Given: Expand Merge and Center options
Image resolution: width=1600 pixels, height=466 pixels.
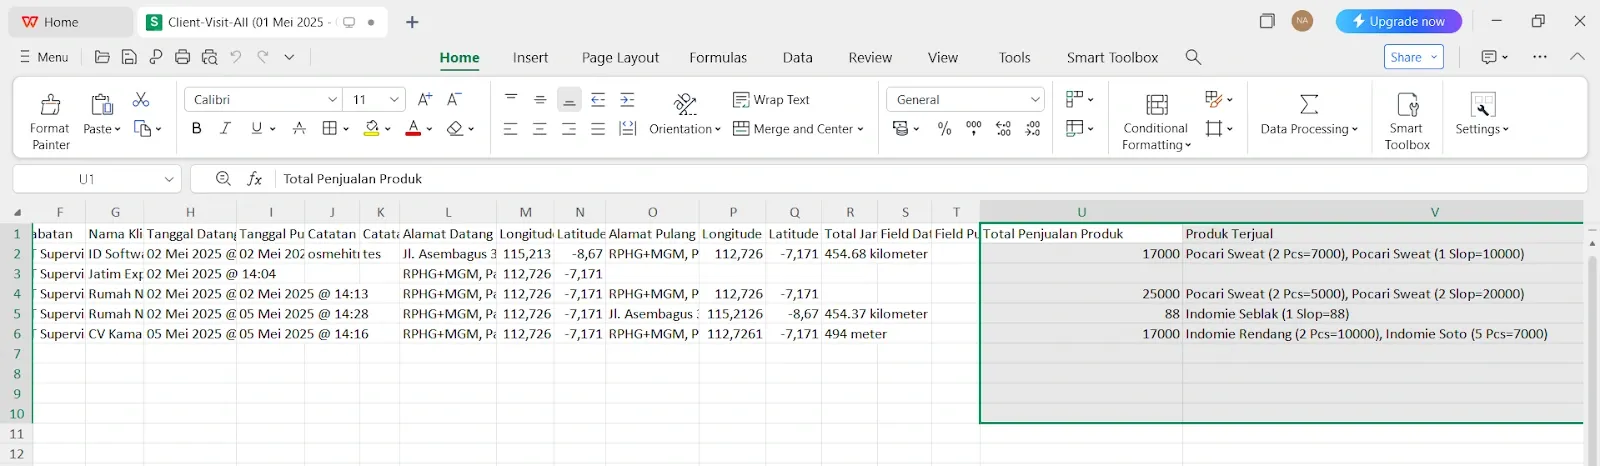Looking at the screenshot, I should [860, 129].
